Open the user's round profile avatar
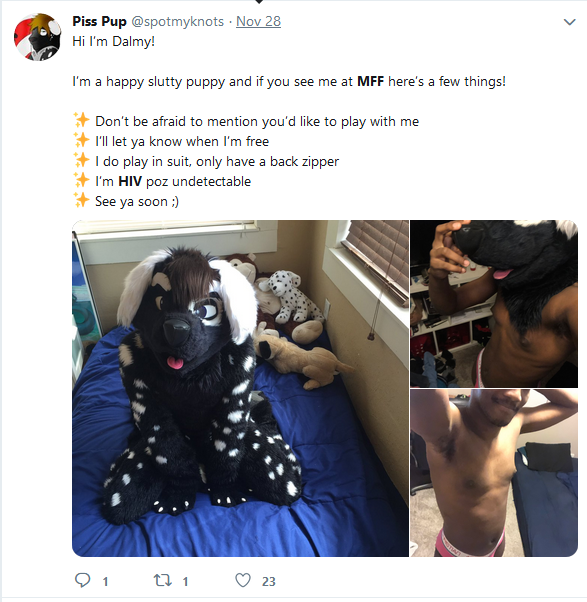This screenshot has width=587, height=602. tap(37, 37)
